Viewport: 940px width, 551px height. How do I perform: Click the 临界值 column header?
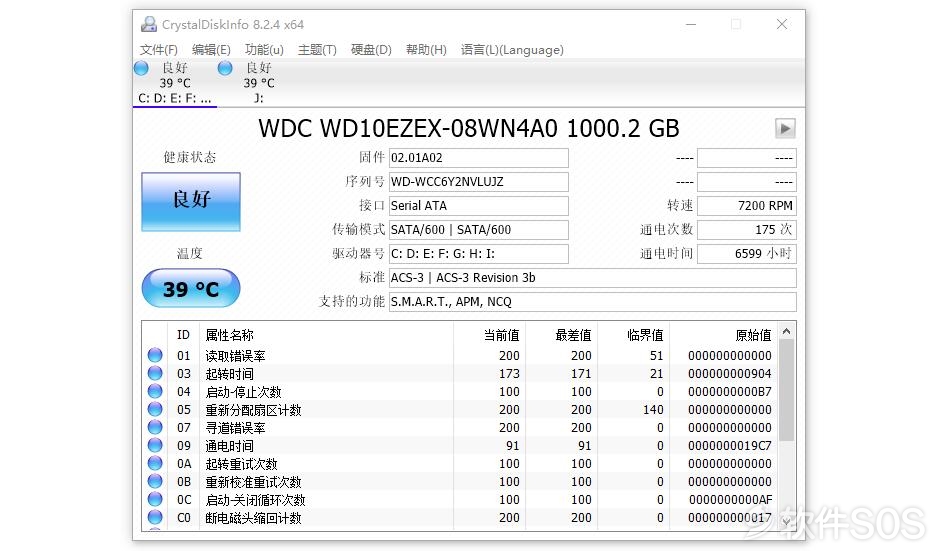pos(645,335)
